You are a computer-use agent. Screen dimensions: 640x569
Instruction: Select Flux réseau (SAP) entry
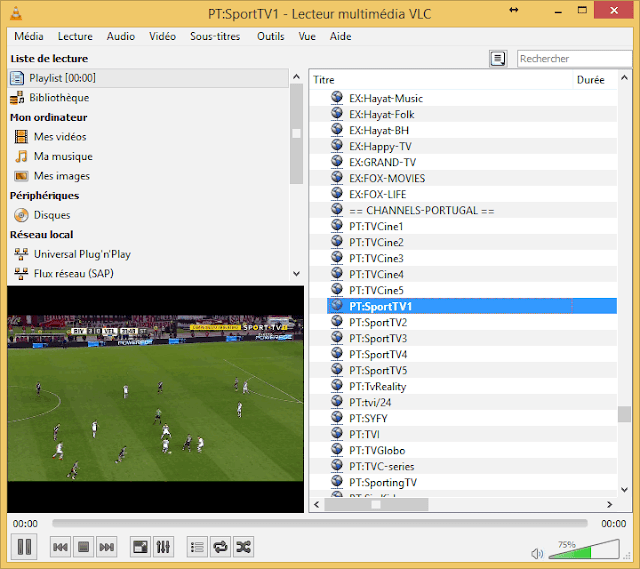tap(148, 273)
